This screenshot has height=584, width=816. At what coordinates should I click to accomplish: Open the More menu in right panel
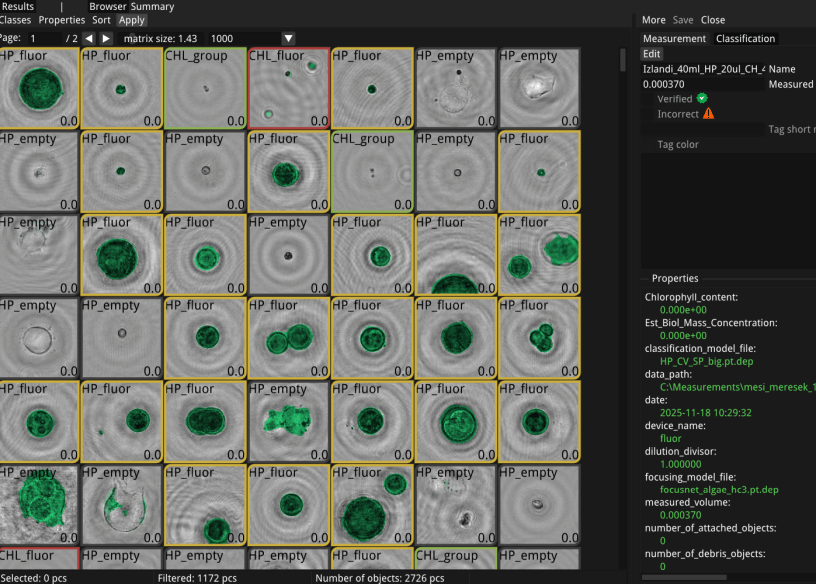tap(653, 20)
